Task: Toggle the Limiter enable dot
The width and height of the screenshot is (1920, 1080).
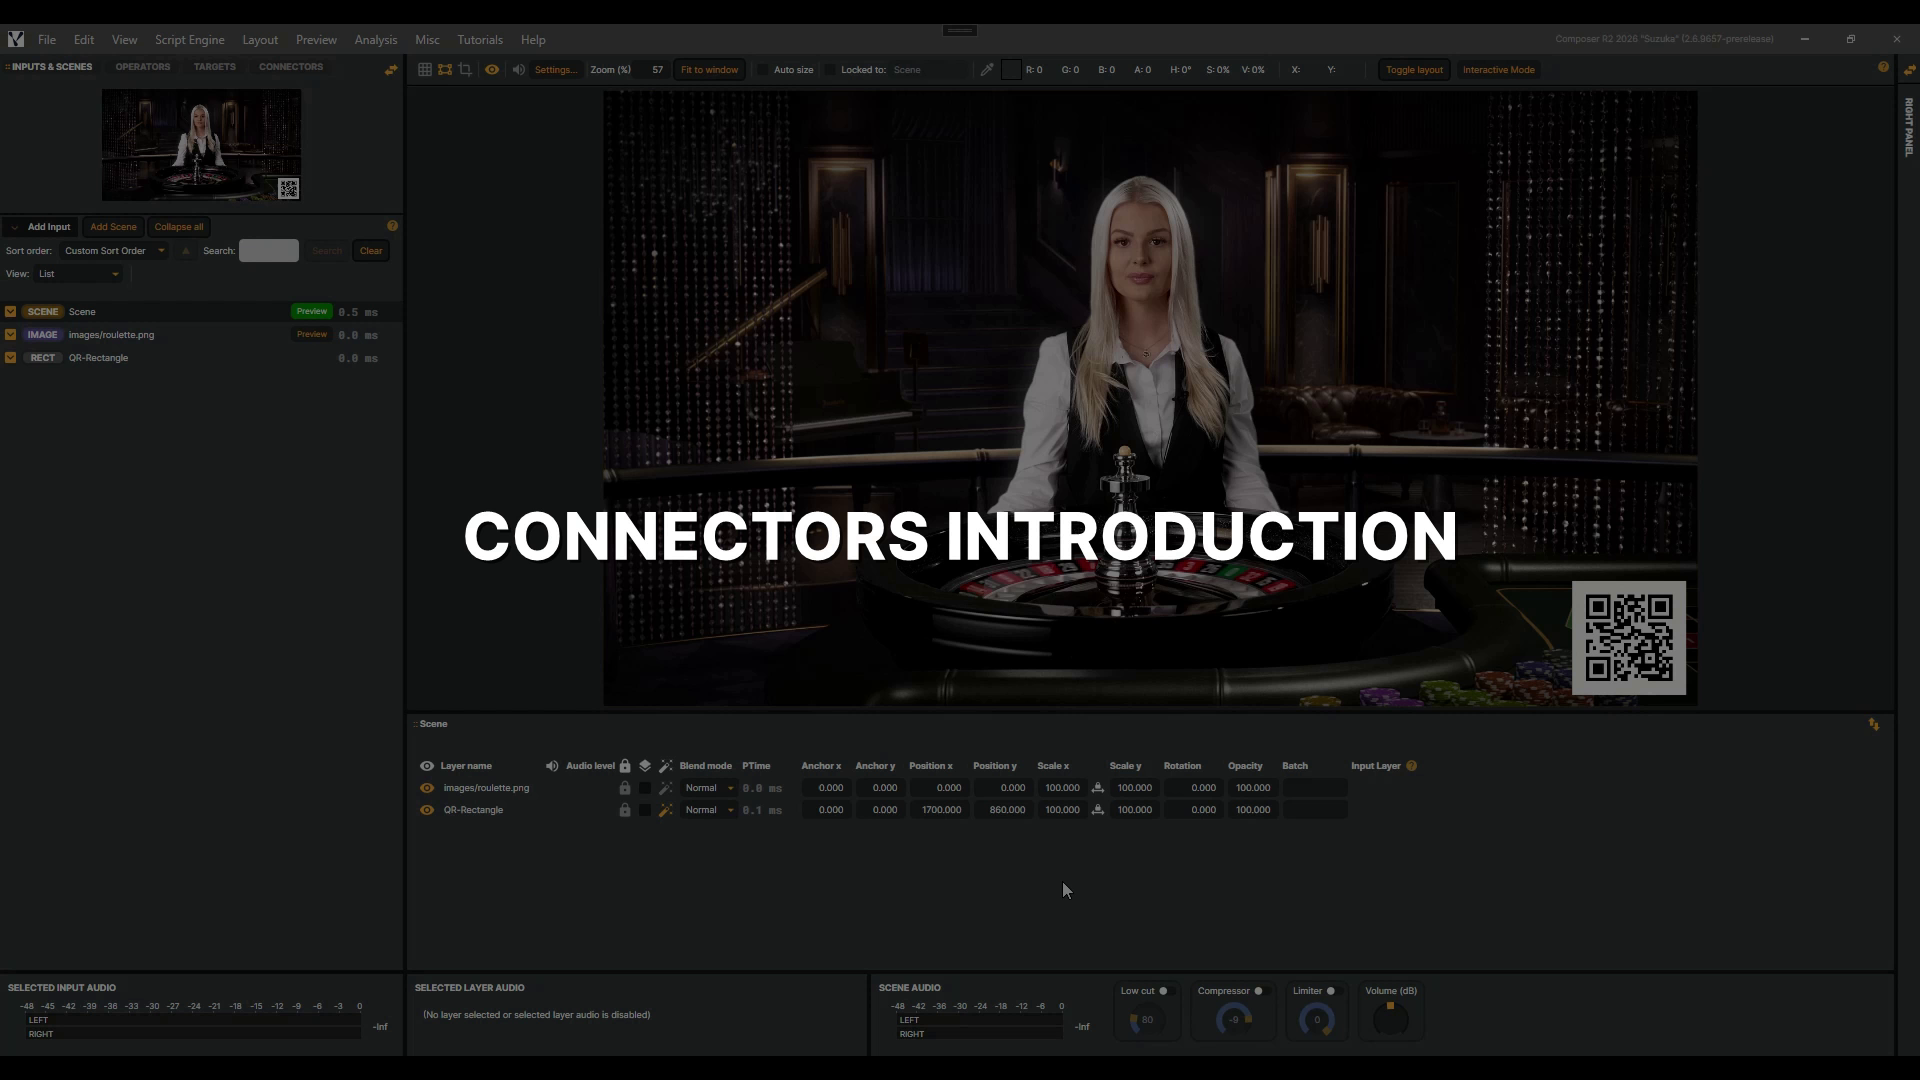Action: [x=1330, y=991]
